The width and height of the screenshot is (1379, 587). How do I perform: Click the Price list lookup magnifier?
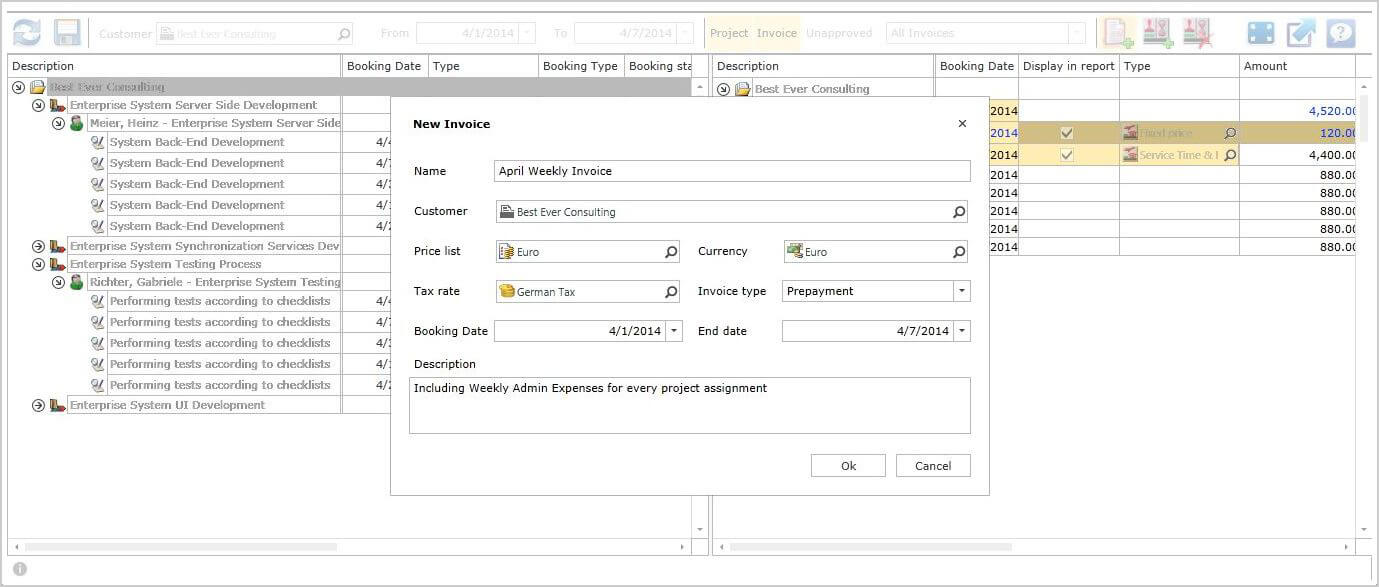click(x=671, y=252)
